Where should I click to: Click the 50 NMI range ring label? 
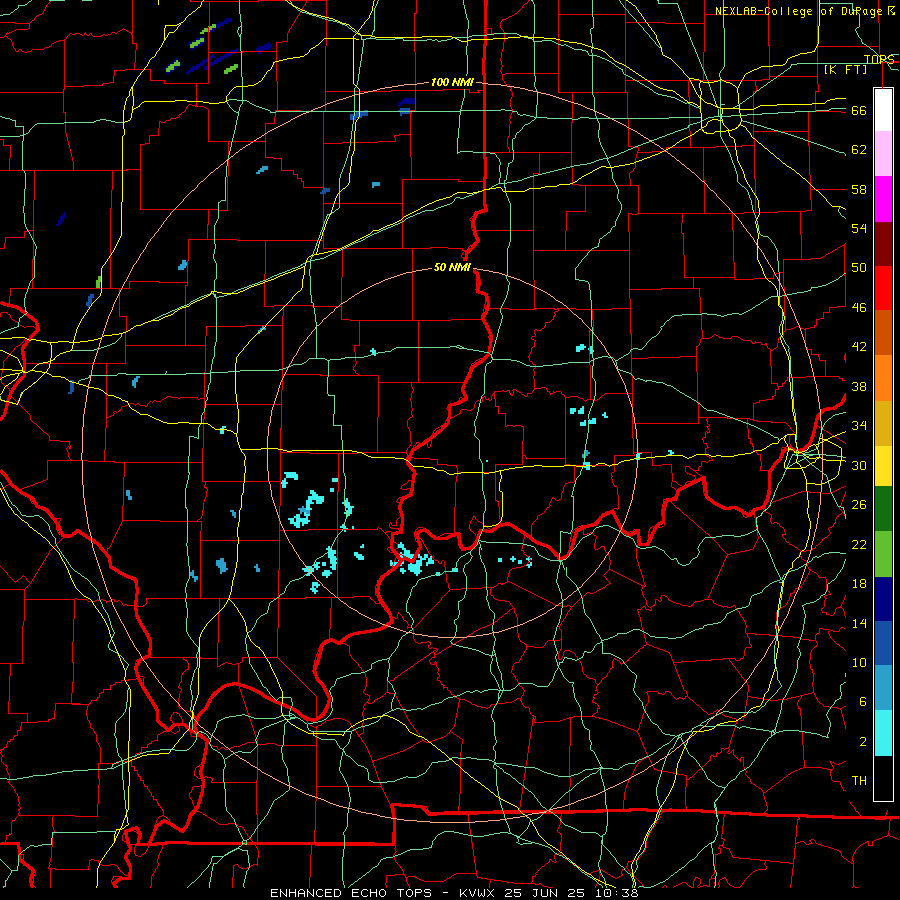point(452,267)
